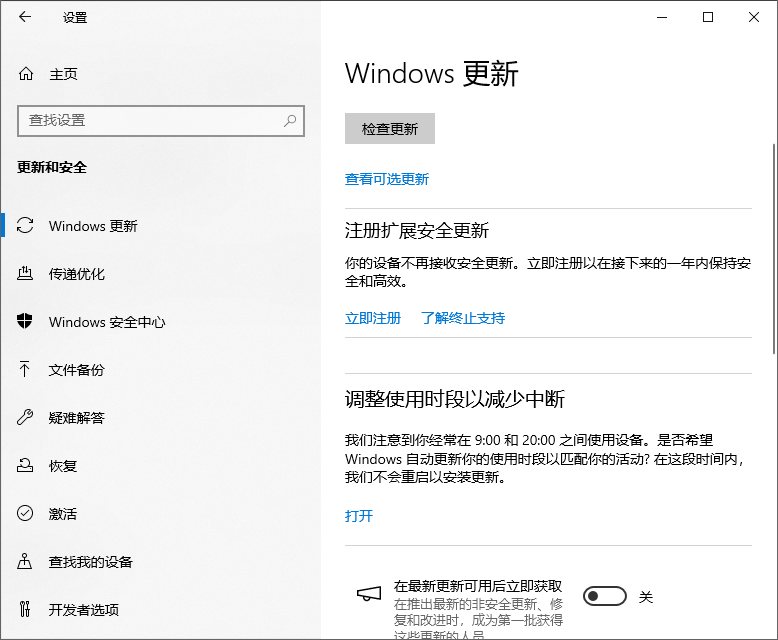Click the 文件备份 upload arrow icon
The width and height of the screenshot is (778, 640).
point(24,369)
